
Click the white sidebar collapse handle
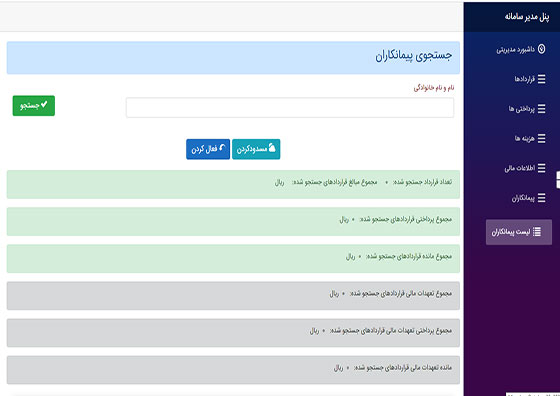pos(558,180)
